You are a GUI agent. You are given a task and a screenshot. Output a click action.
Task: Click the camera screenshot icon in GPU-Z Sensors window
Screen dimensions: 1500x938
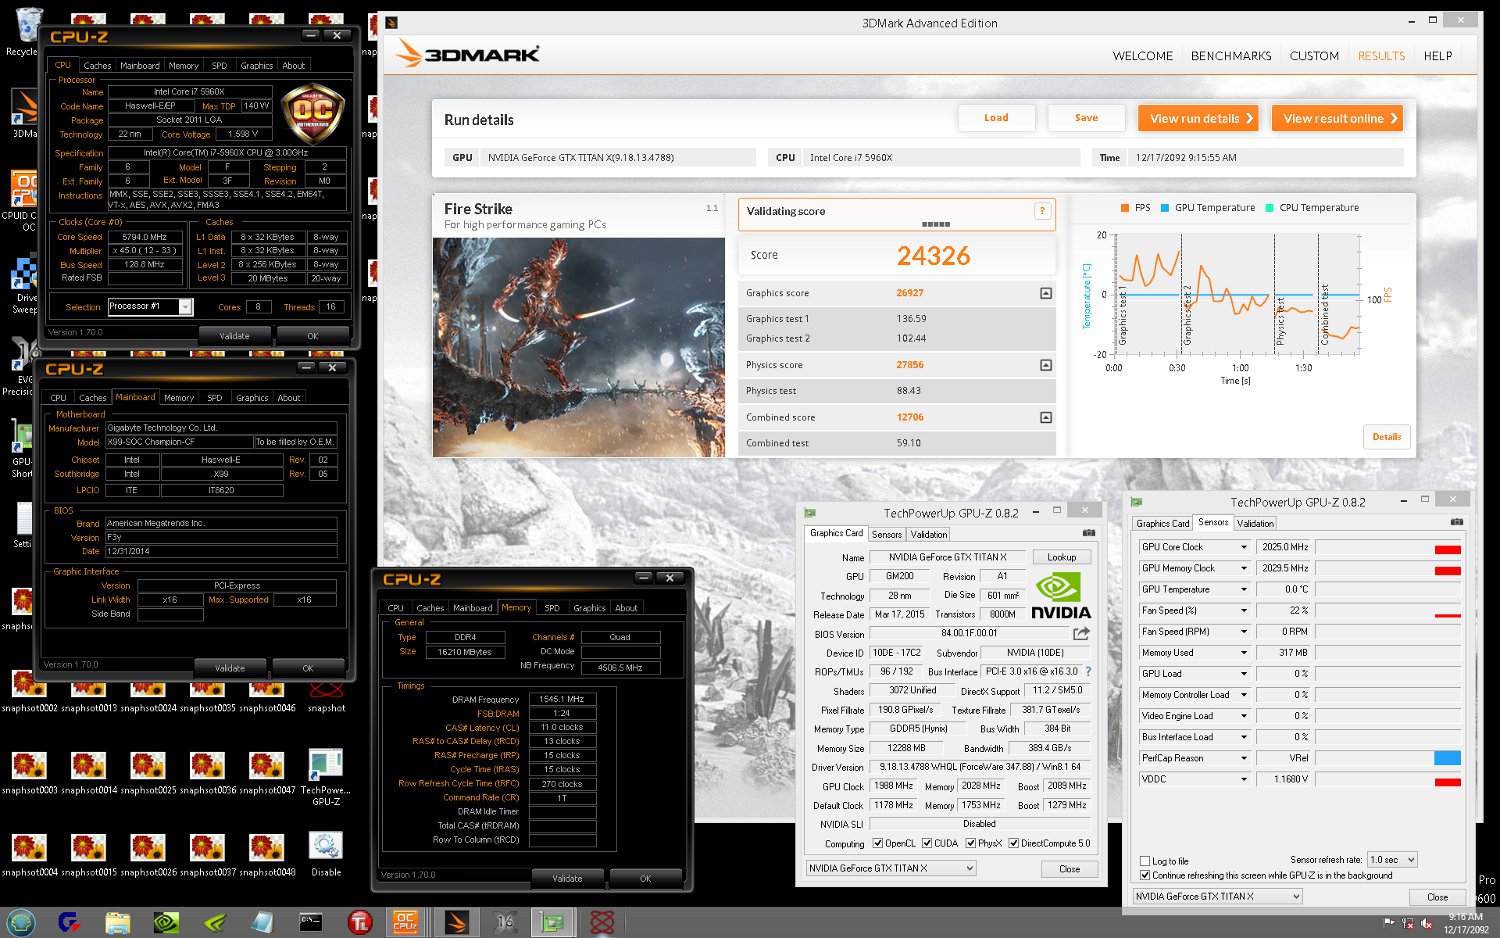1457,522
